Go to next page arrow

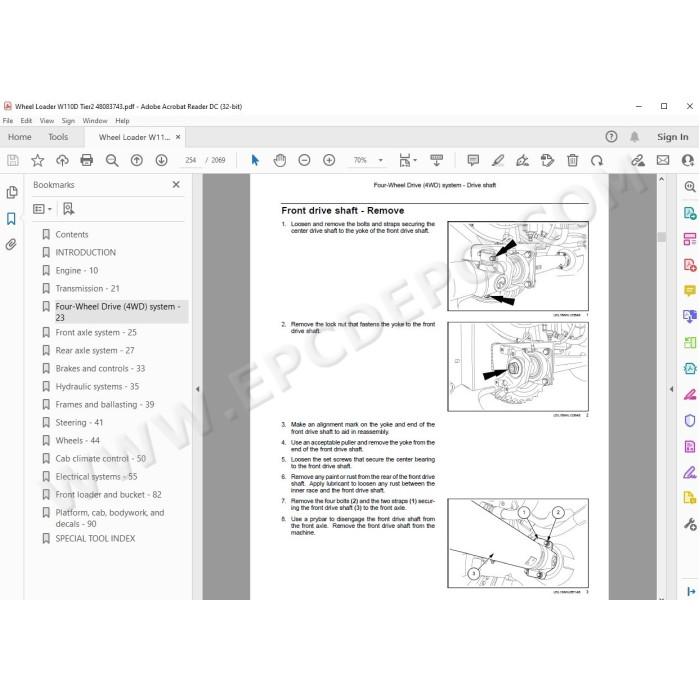click(x=161, y=160)
